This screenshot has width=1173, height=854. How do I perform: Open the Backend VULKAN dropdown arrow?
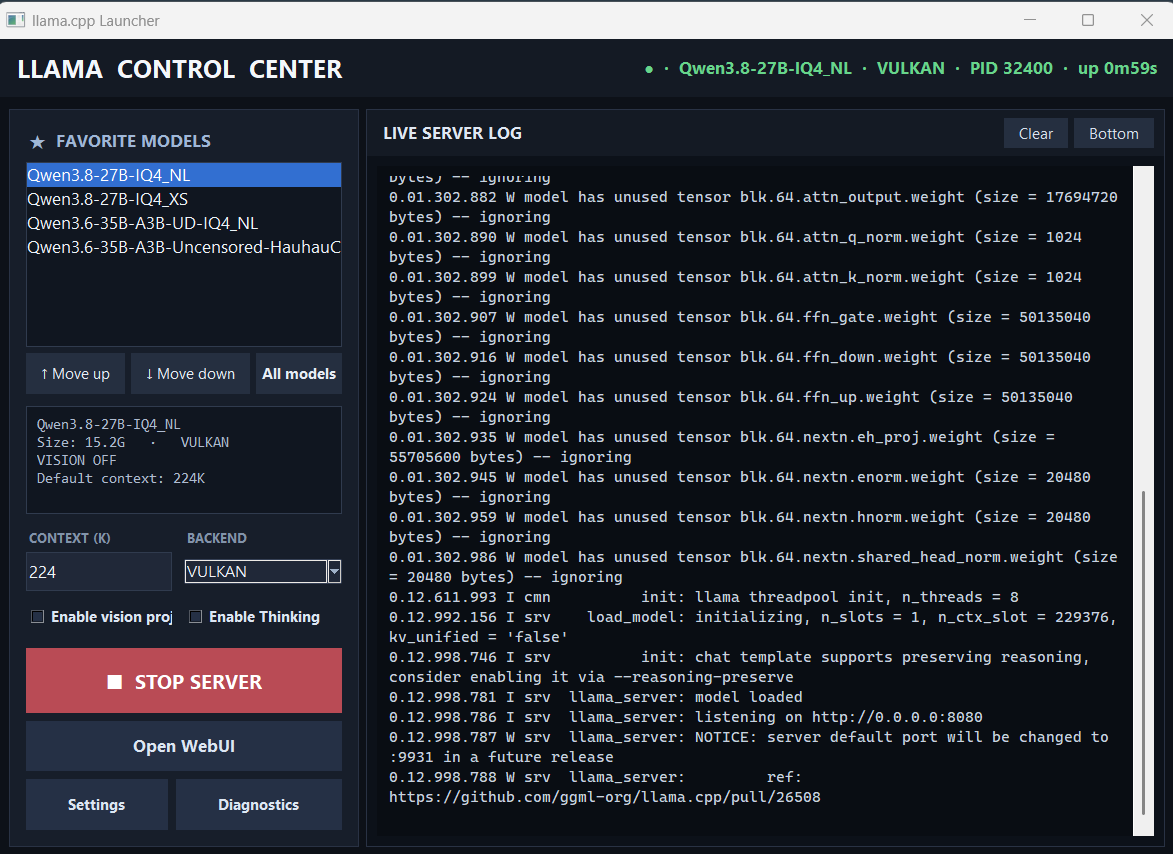pos(334,571)
